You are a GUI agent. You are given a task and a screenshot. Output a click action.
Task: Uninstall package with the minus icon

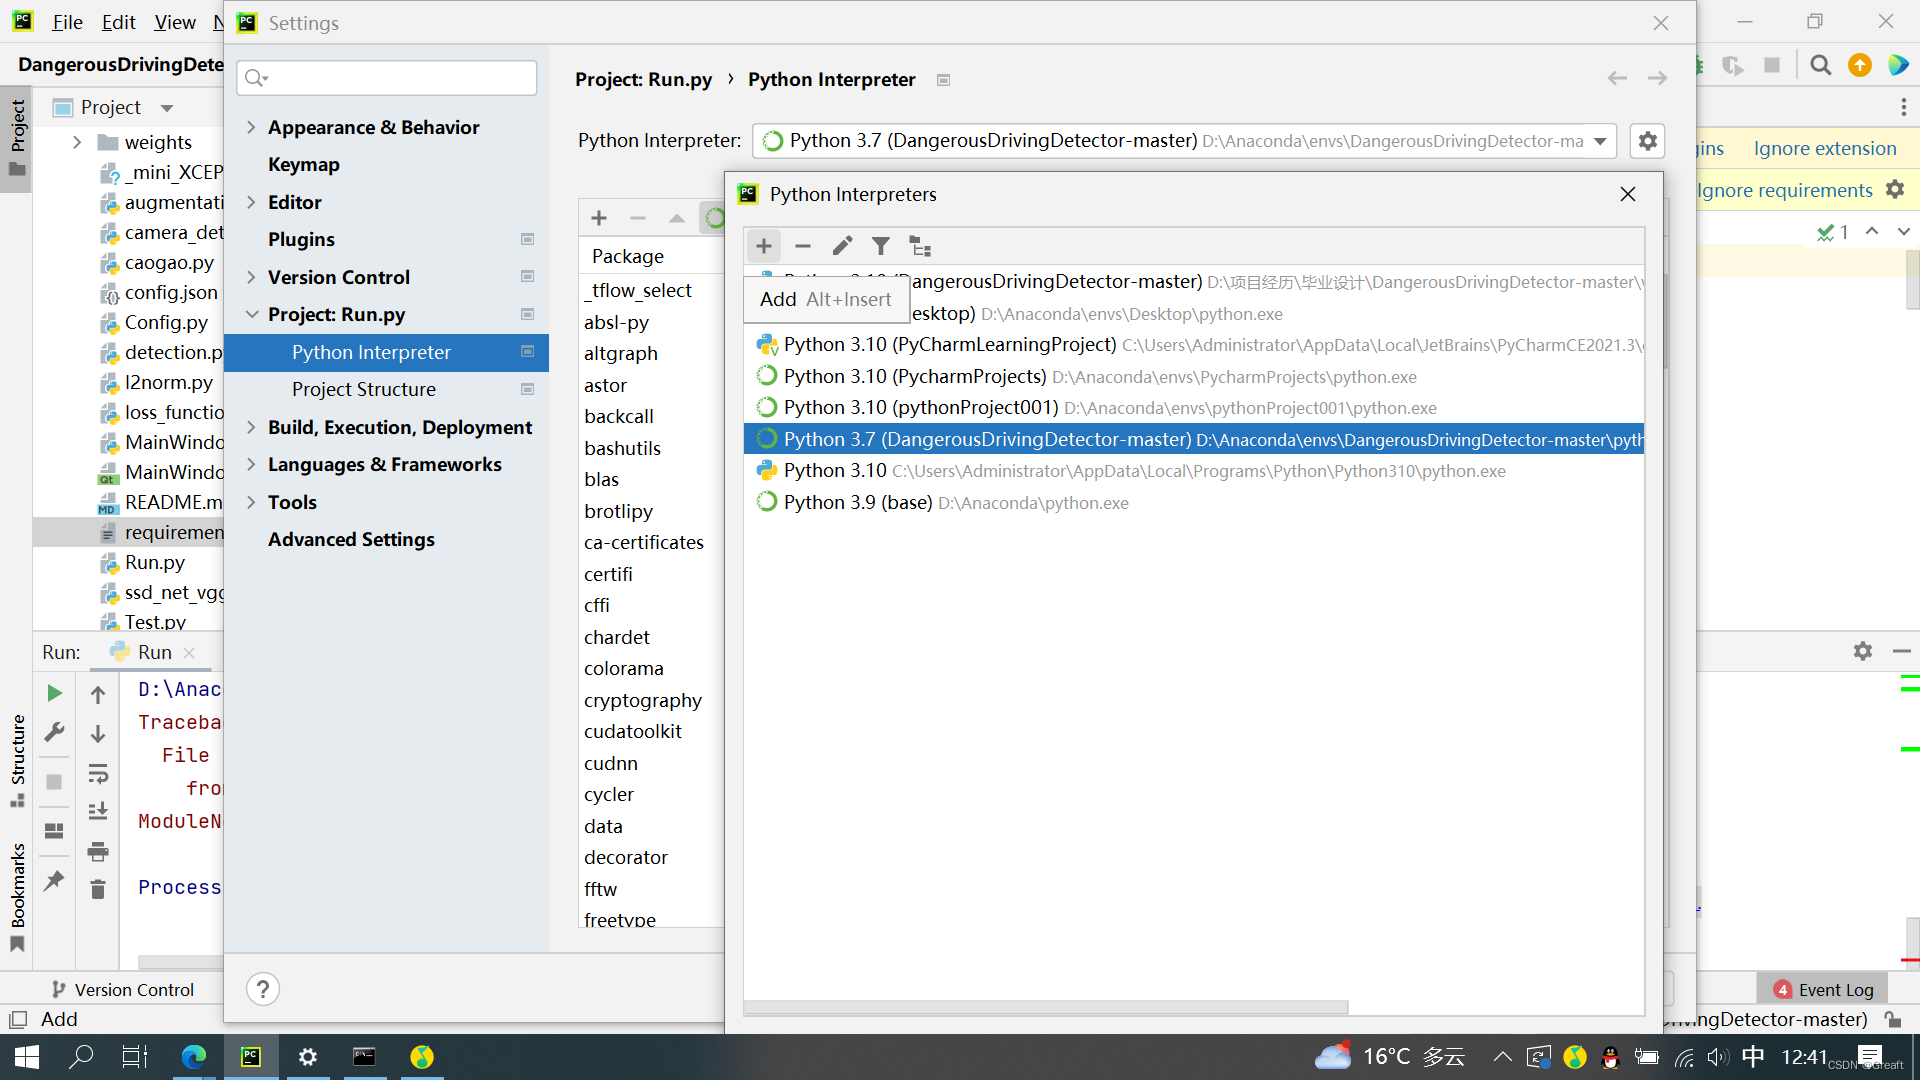[638, 218]
